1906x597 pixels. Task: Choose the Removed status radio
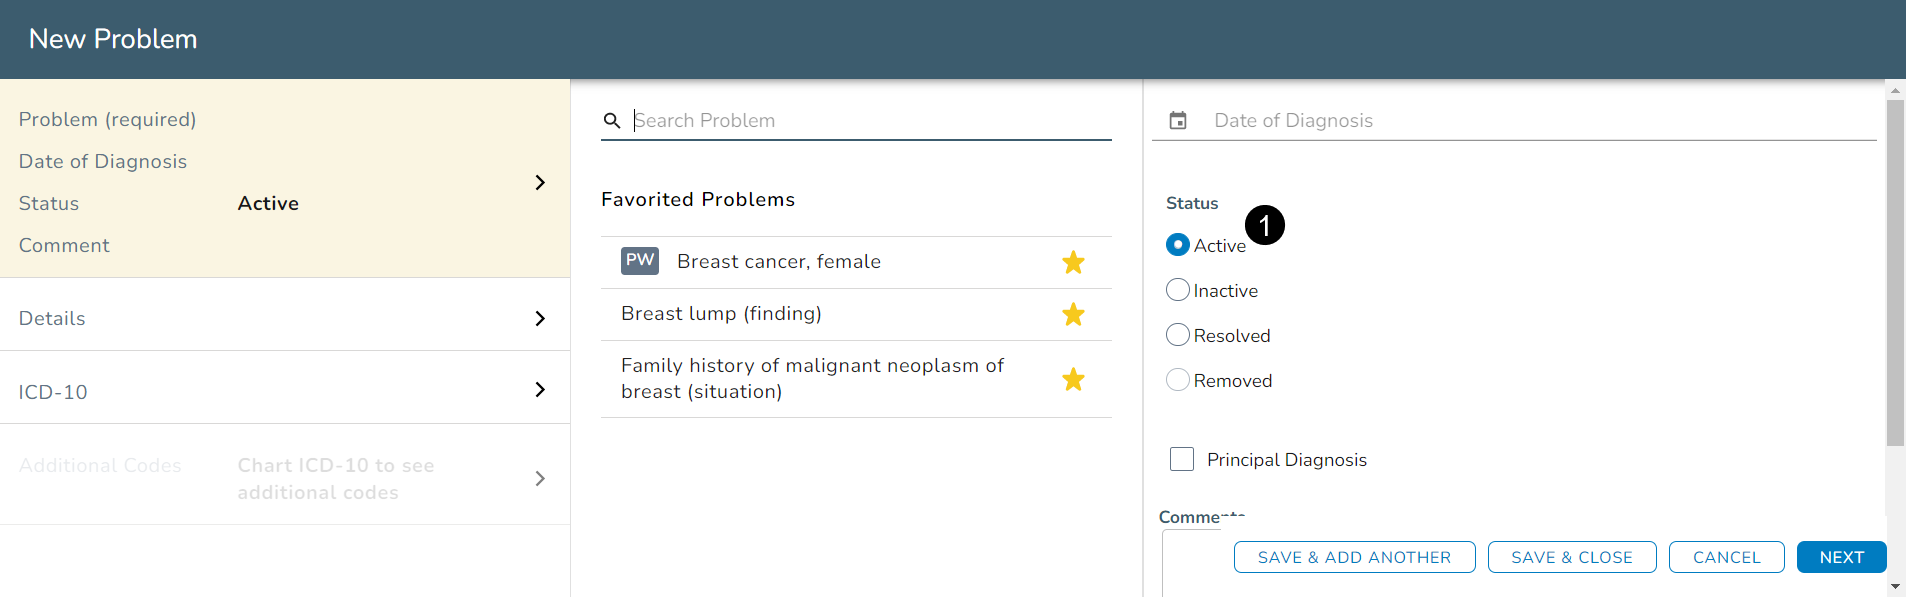coord(1178,380)
